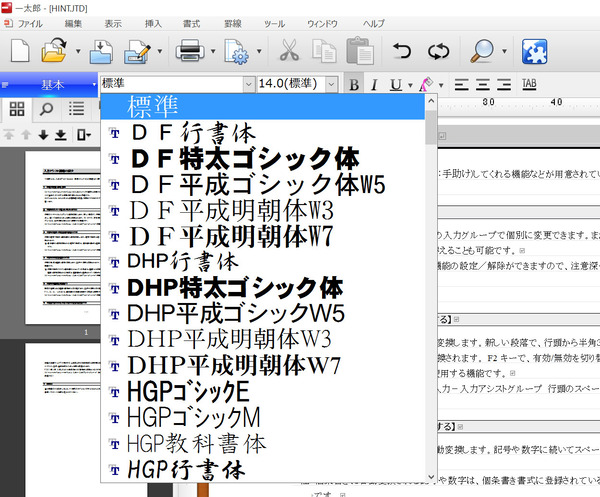Open the ツール menu

(274, 24)
